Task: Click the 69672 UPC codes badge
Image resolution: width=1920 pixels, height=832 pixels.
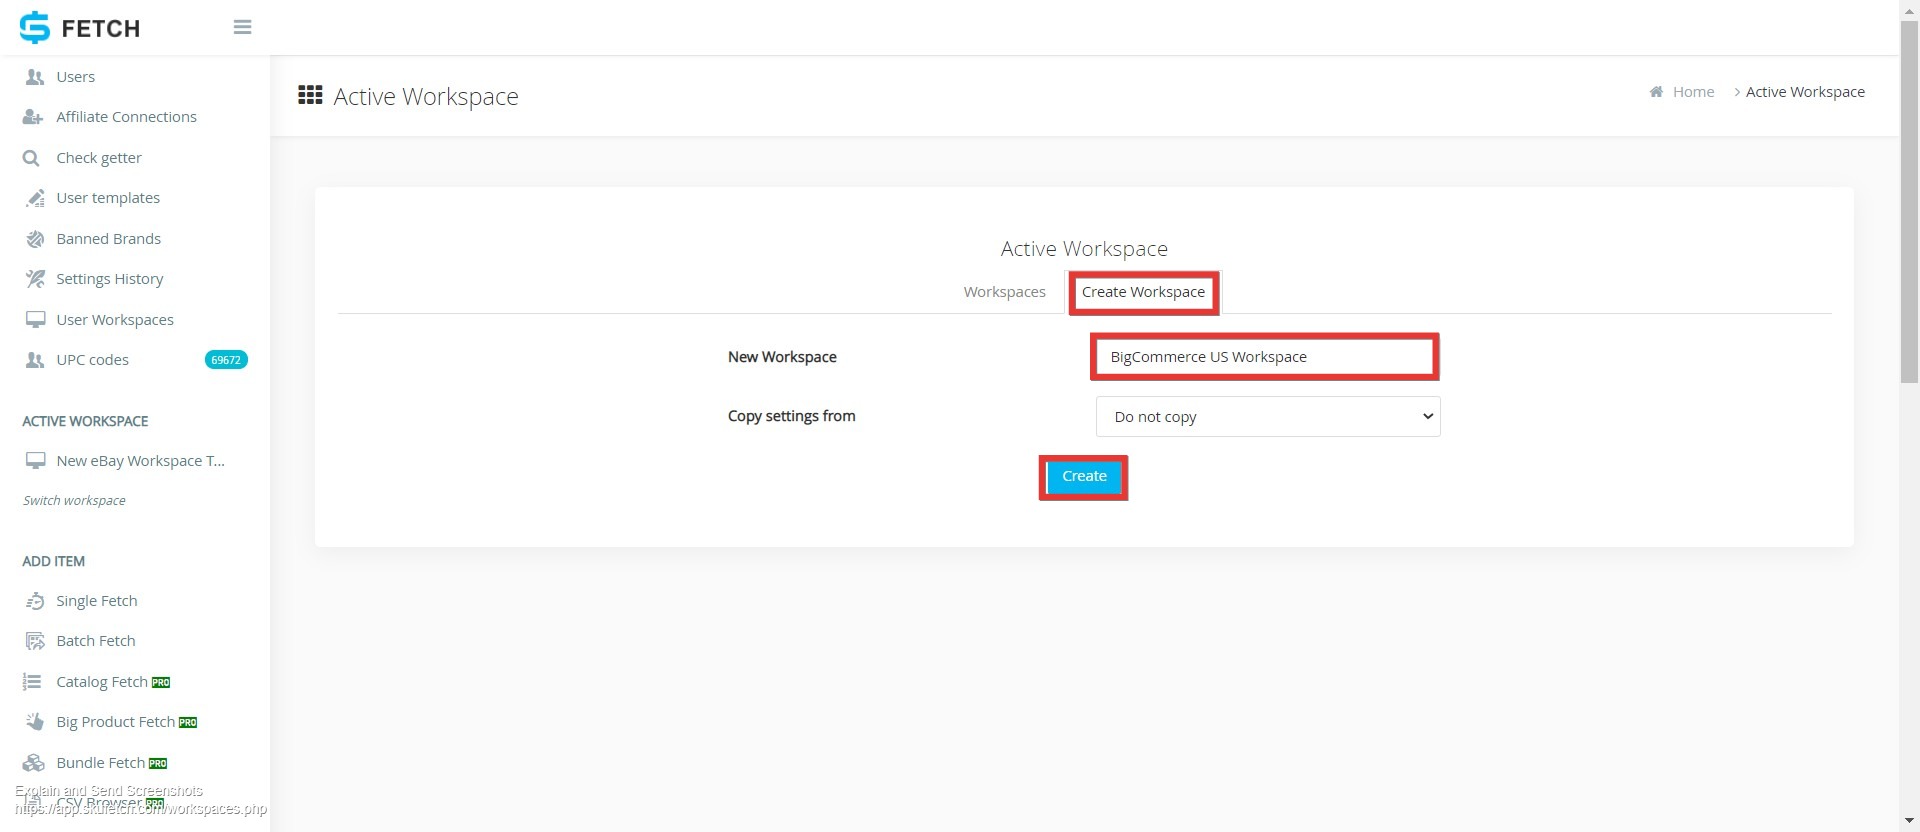Action: [x=226, y=360]
